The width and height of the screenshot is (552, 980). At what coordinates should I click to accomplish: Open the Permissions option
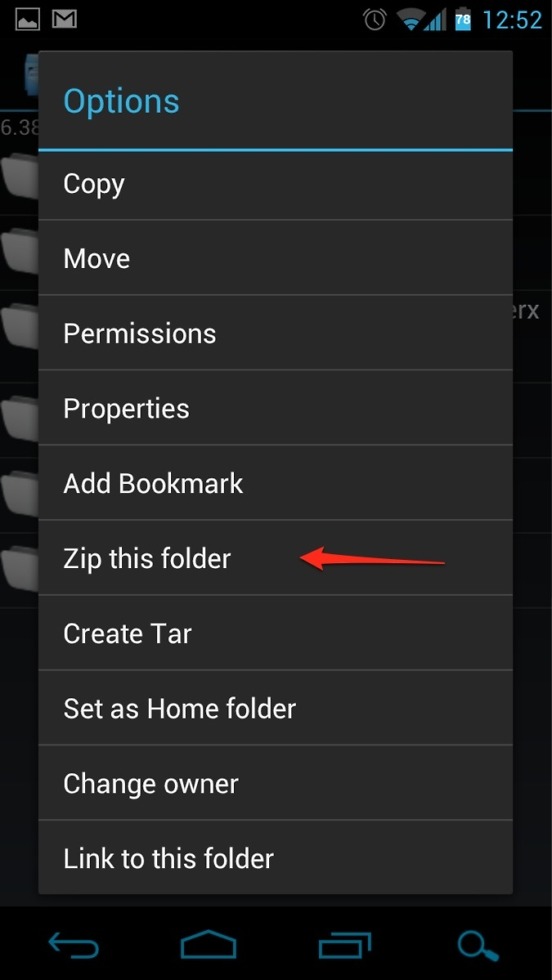pyautogui.click(x=276, y=332)
